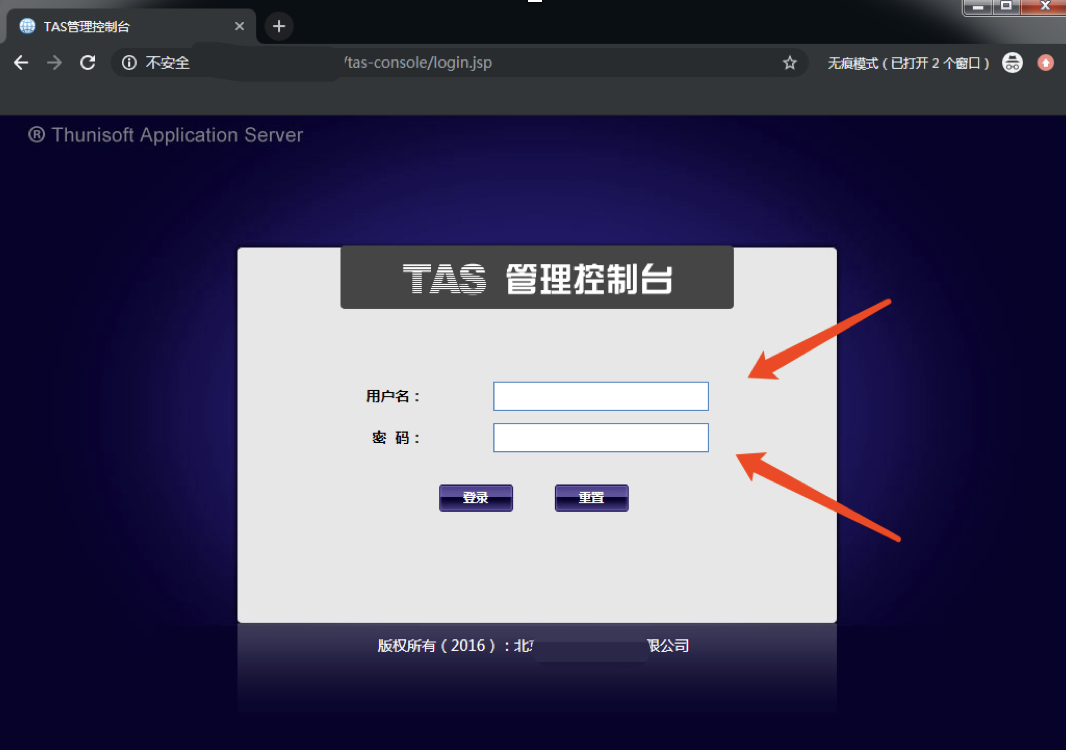Click the browser forward arrow
The height and width of the screenshot is (750, 1066).
tap(54, 63)
